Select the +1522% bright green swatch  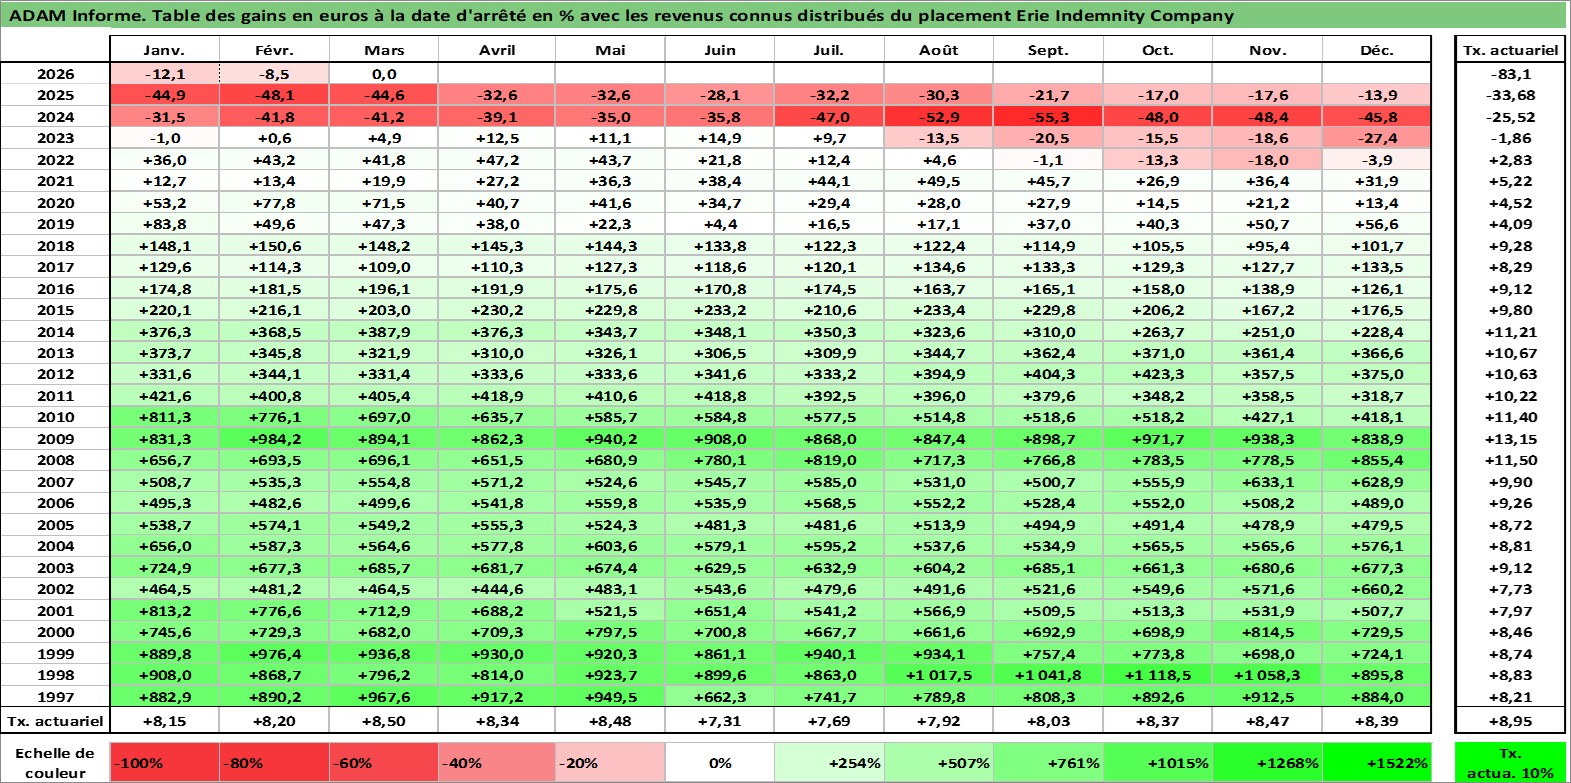pyautogui.click(x=1377, y=762)
